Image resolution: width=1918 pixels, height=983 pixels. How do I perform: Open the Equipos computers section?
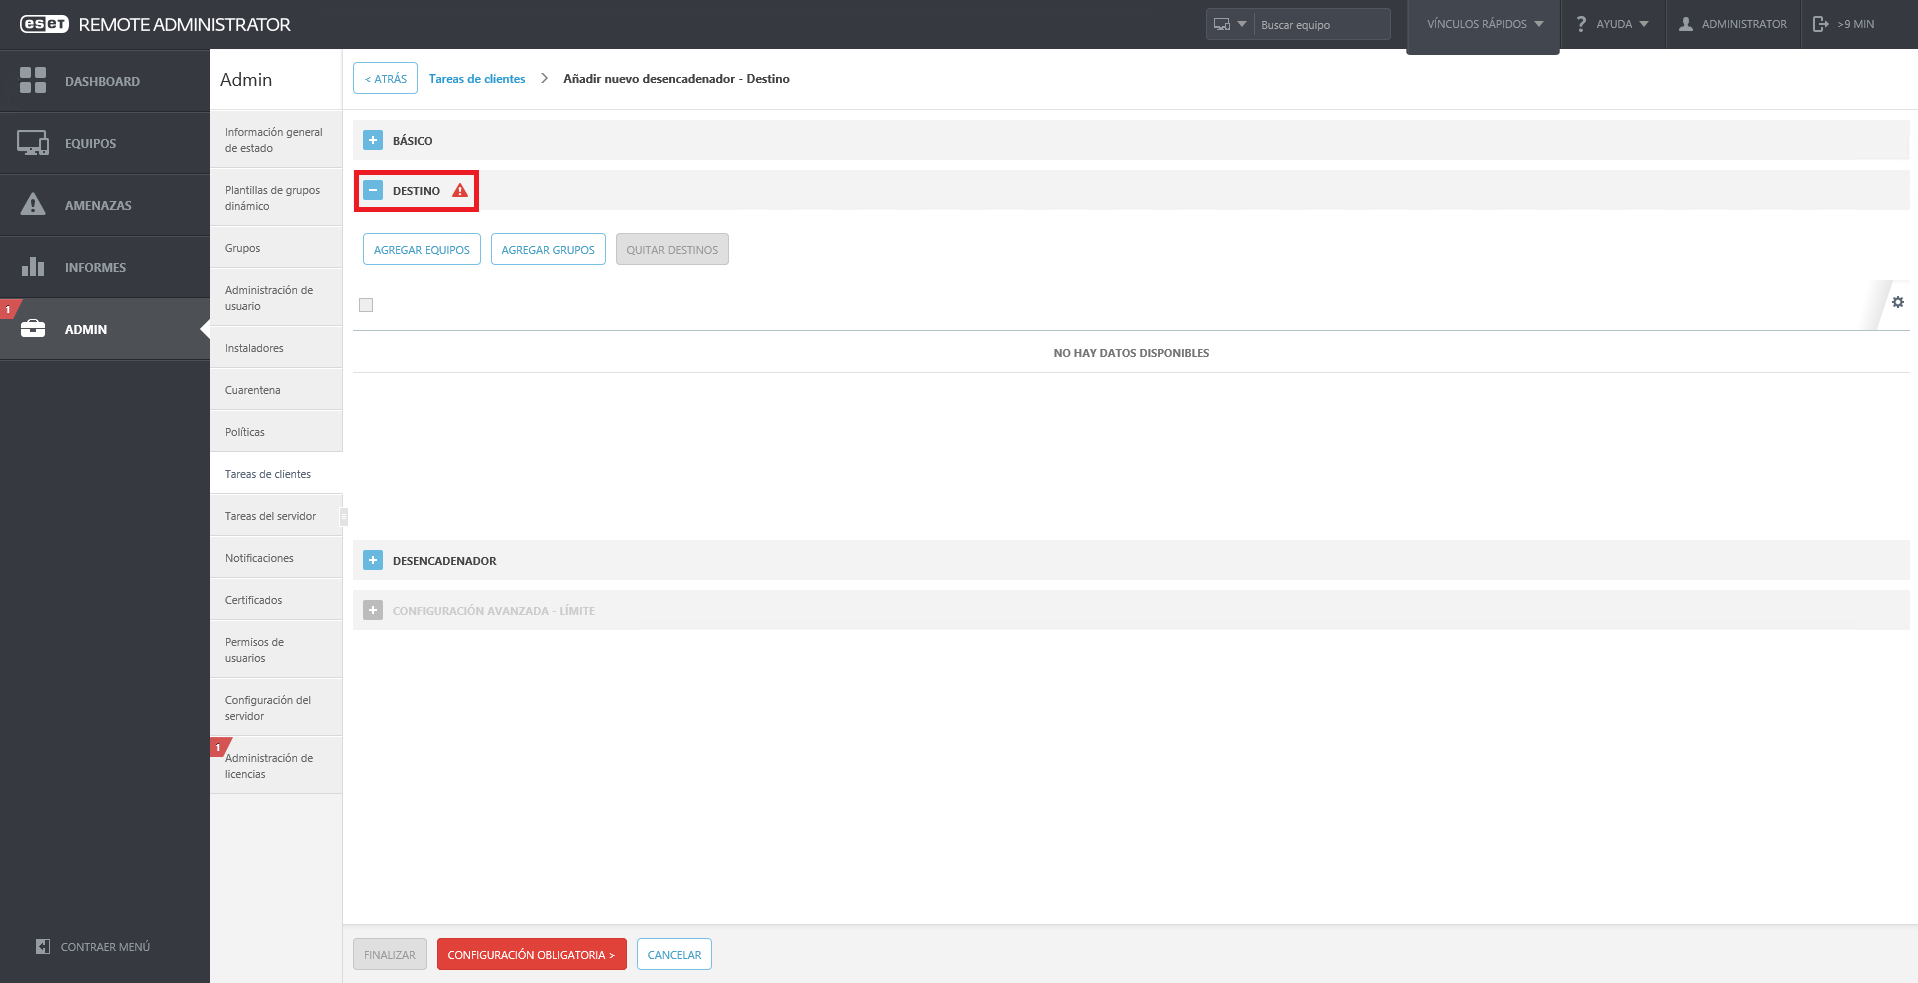point(105,143)
